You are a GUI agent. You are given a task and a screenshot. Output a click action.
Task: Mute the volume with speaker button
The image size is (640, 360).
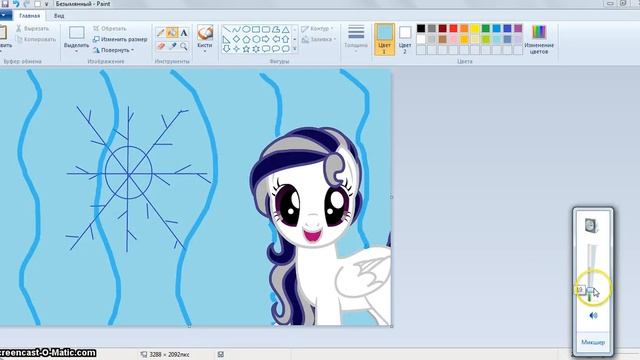click(x=593, y=315)
